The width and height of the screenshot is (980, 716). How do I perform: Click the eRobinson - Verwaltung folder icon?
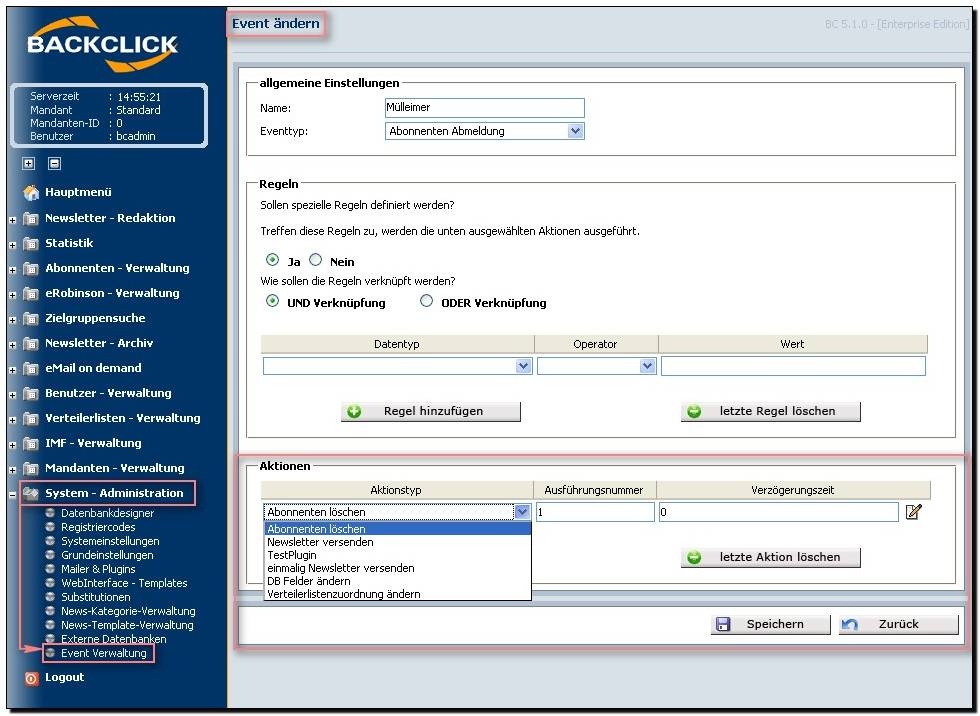31,293
